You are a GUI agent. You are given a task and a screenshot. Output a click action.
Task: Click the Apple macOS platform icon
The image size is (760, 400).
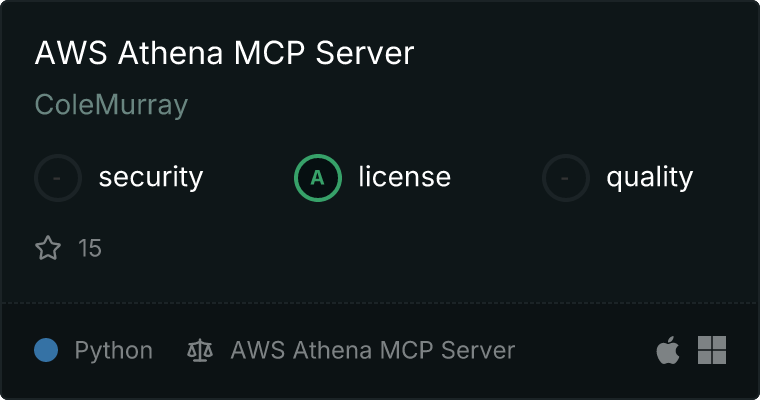click(x=667, y=350)
